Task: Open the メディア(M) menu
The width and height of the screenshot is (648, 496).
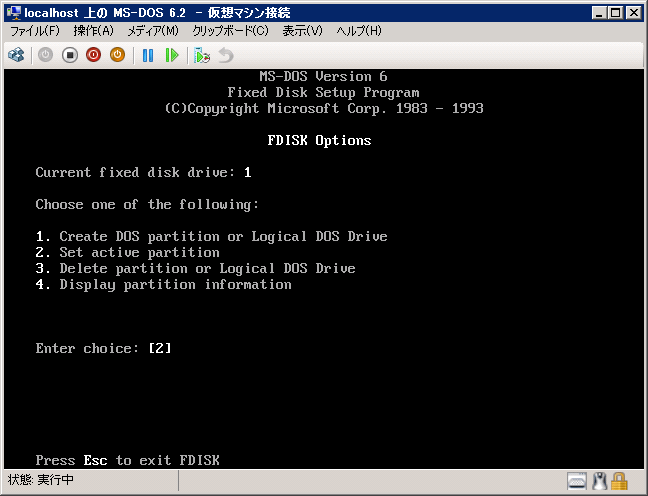Action: click(x=153, y=31)
